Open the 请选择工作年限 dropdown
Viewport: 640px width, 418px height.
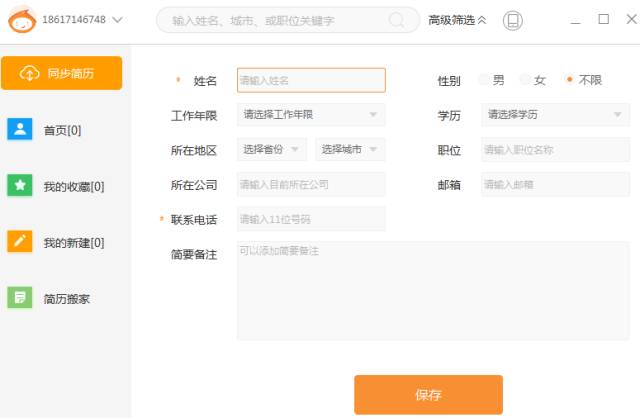[x=311, y=115]
